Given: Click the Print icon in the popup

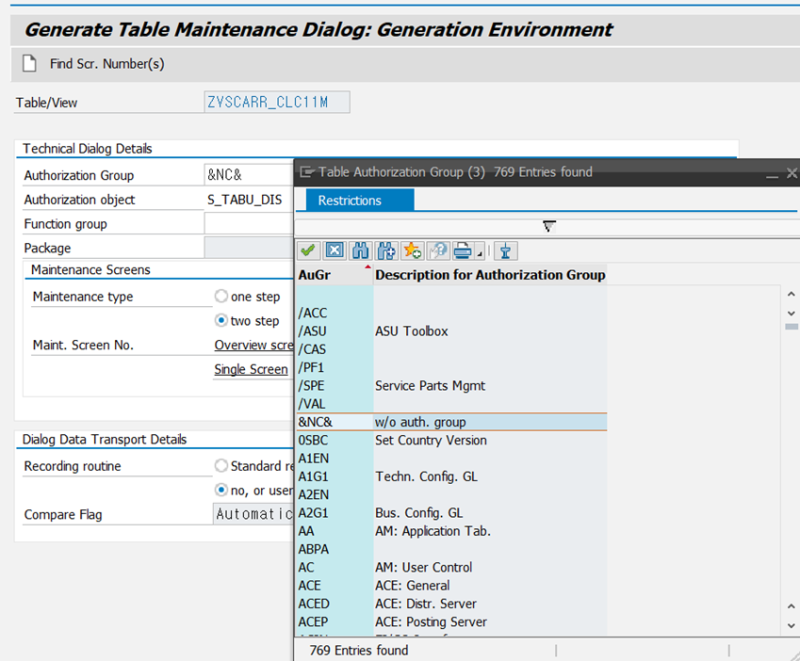Looking at the screenshot, I should coord(463,250).
